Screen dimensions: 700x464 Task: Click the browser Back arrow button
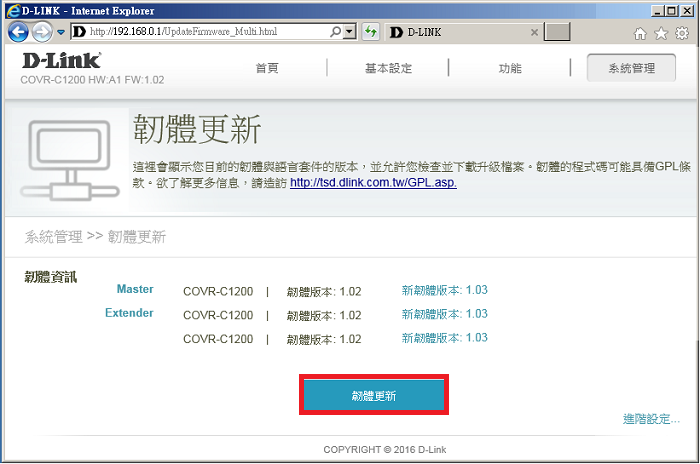click(x=18, y=32)
